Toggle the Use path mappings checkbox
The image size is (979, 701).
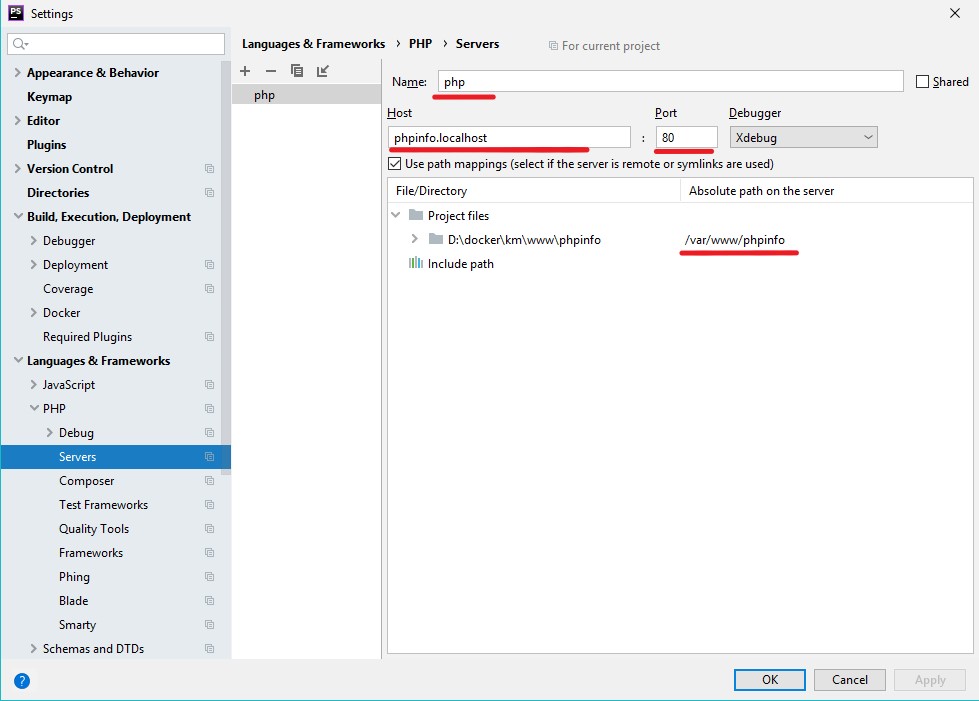395,163
